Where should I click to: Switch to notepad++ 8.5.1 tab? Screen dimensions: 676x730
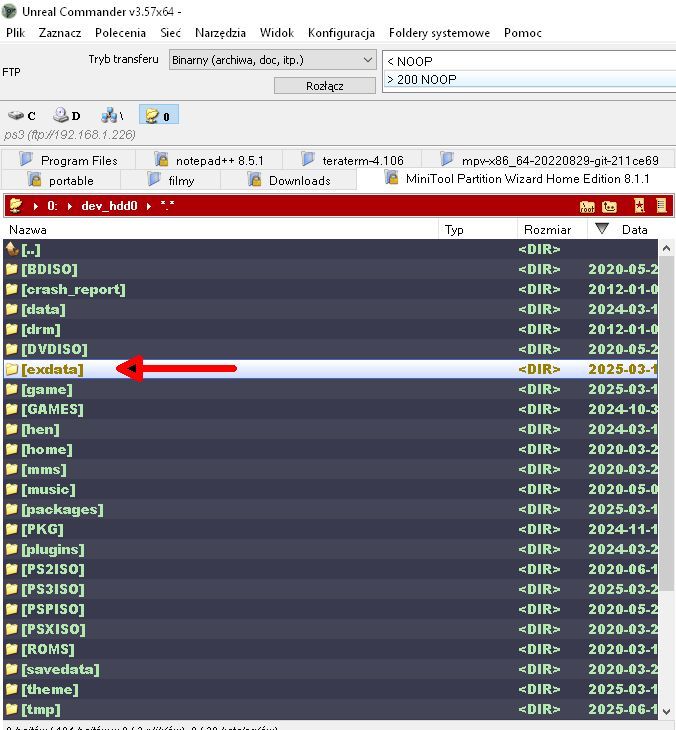[x=209, y=160]
